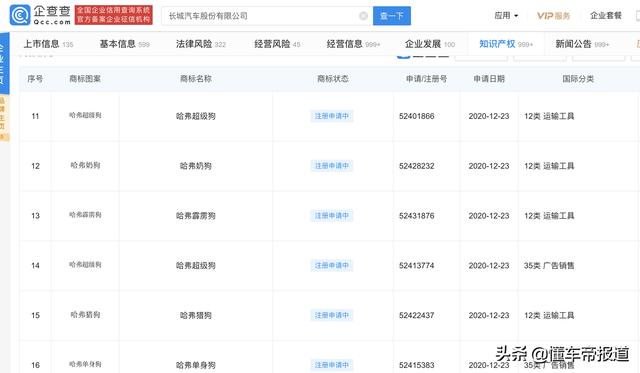Click trademark name 哈弗猎狗

pos(196,315)
